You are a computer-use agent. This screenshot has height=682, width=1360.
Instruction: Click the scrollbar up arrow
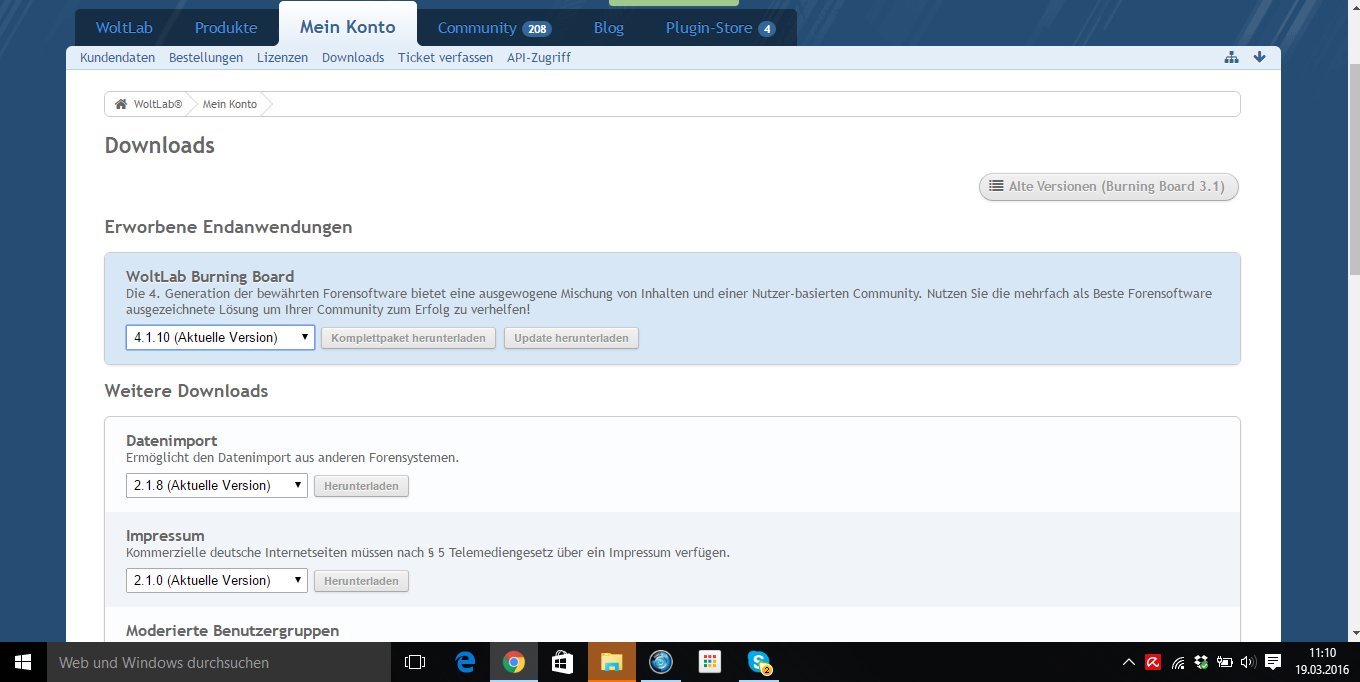tap(1354, 8)
